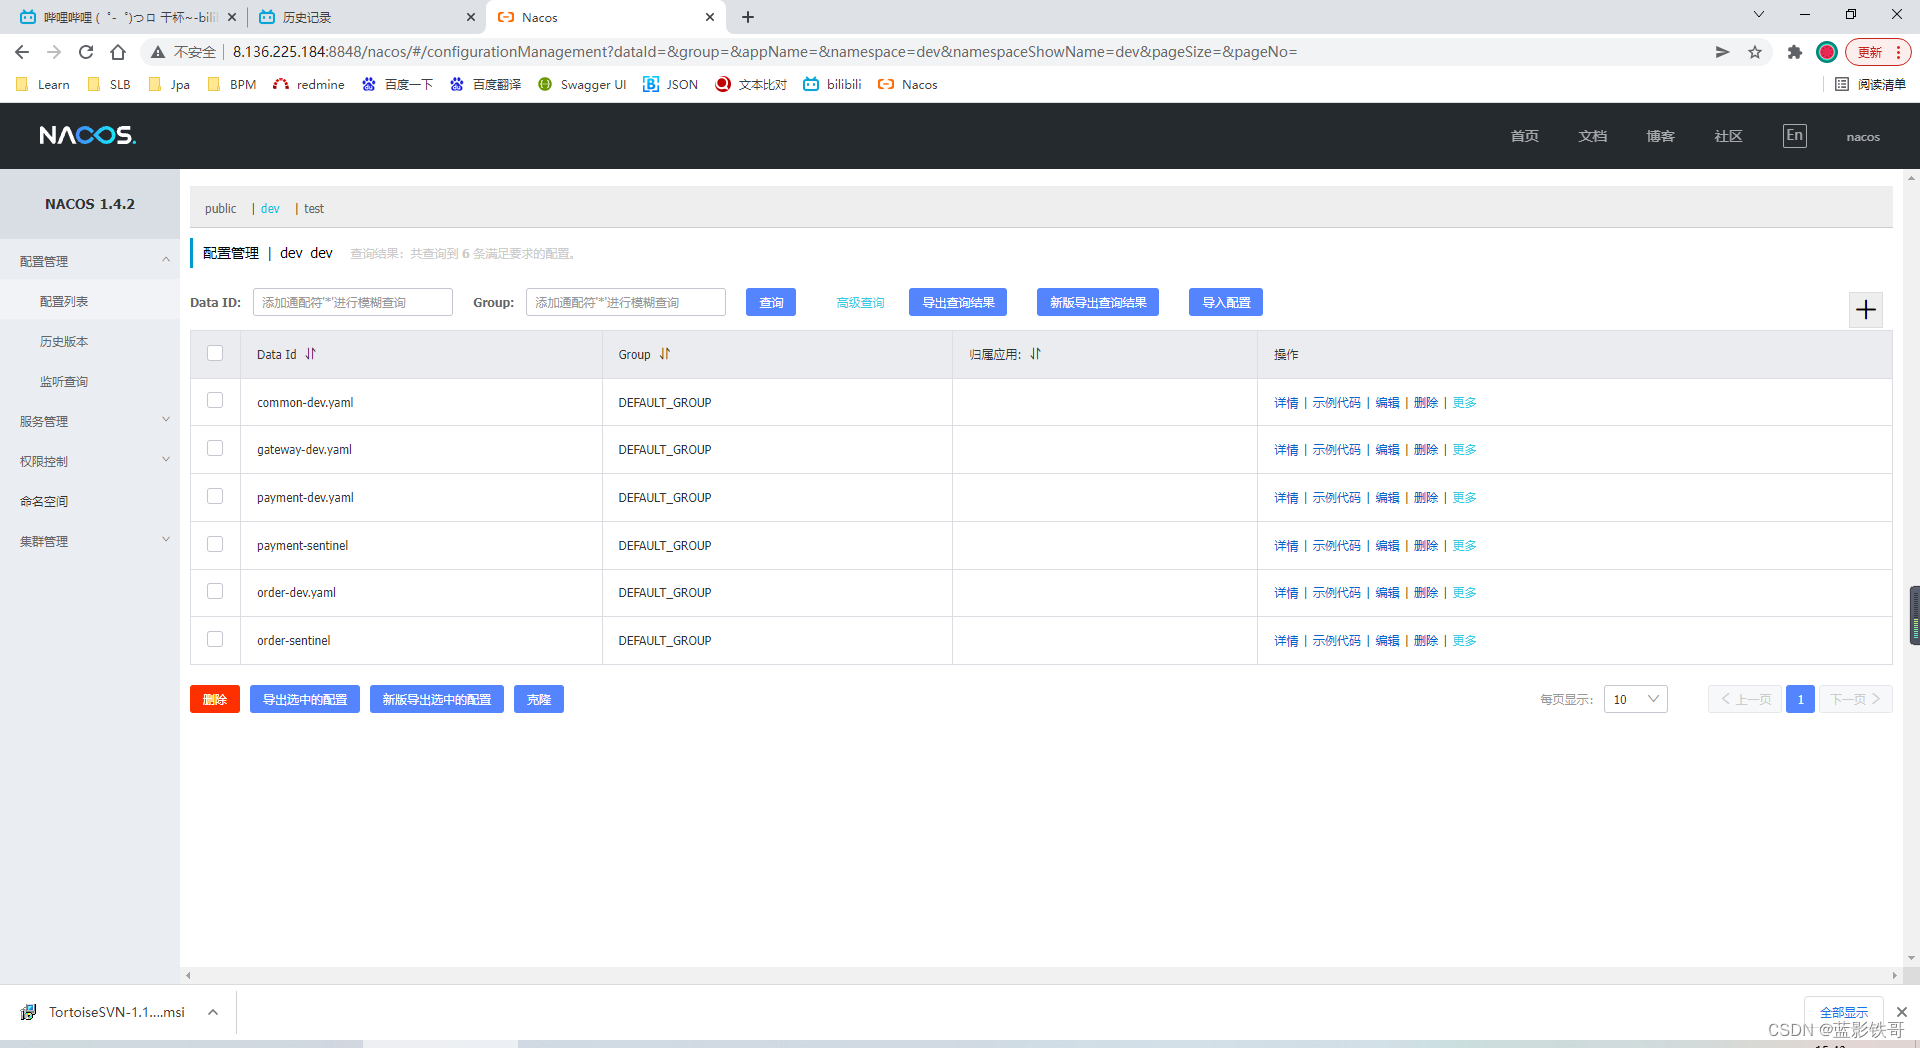Click the NACOS logo in the header

[x=88, y=135]
